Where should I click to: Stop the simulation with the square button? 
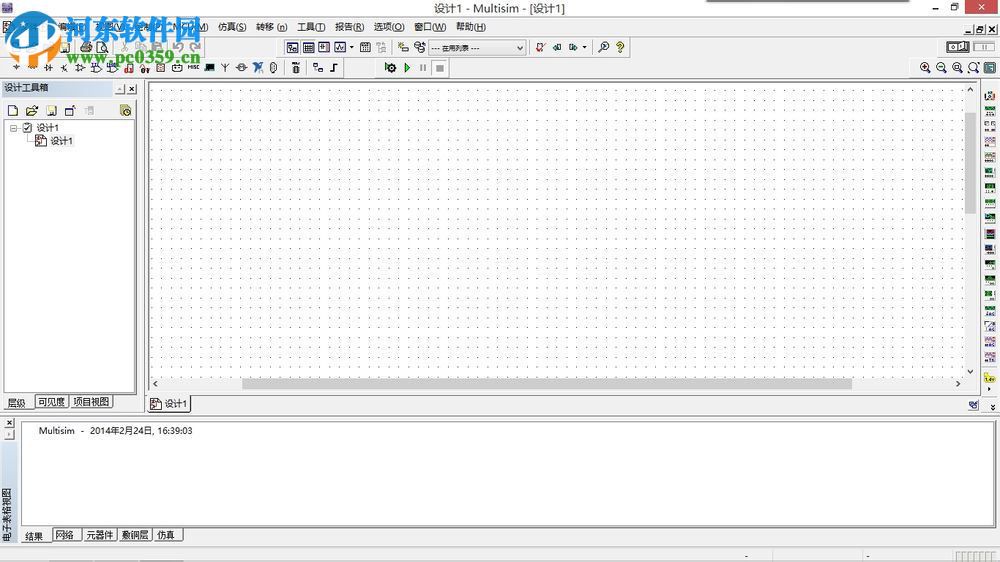pyautogui.click(x=439, y=68)
